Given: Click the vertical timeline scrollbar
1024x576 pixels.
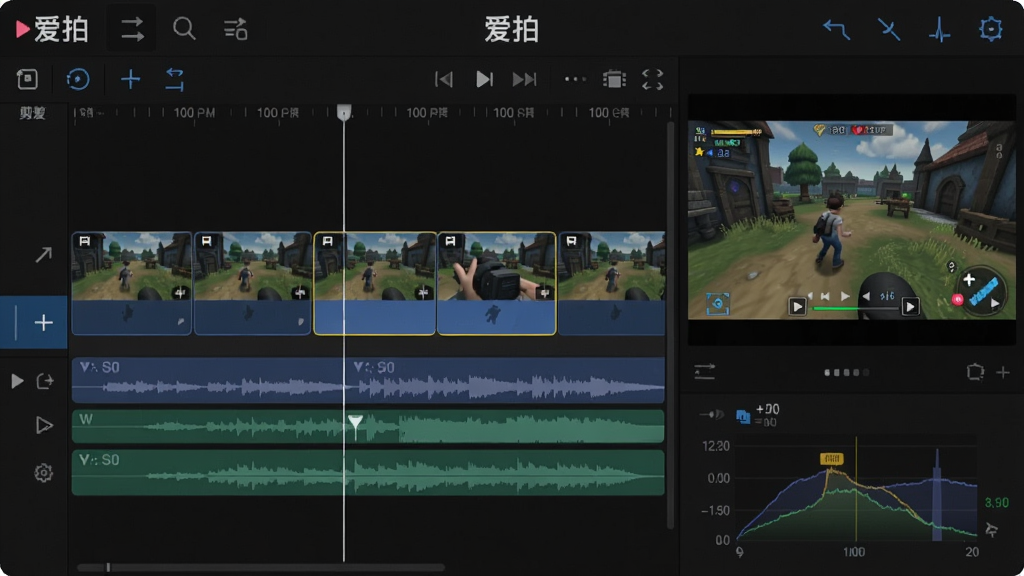Looking at the screenshot, I should pos(670,325).
